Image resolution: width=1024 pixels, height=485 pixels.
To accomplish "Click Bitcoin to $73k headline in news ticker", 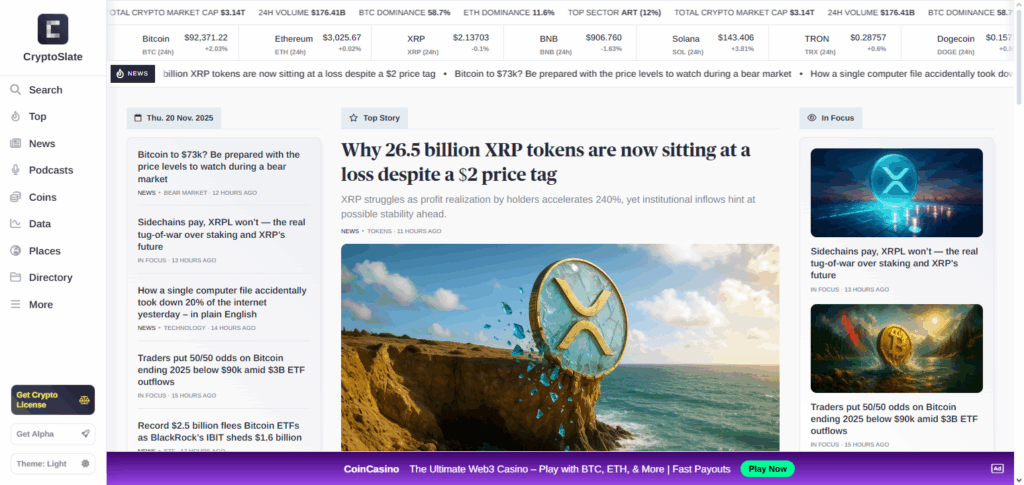I will (x=623, y=74).
